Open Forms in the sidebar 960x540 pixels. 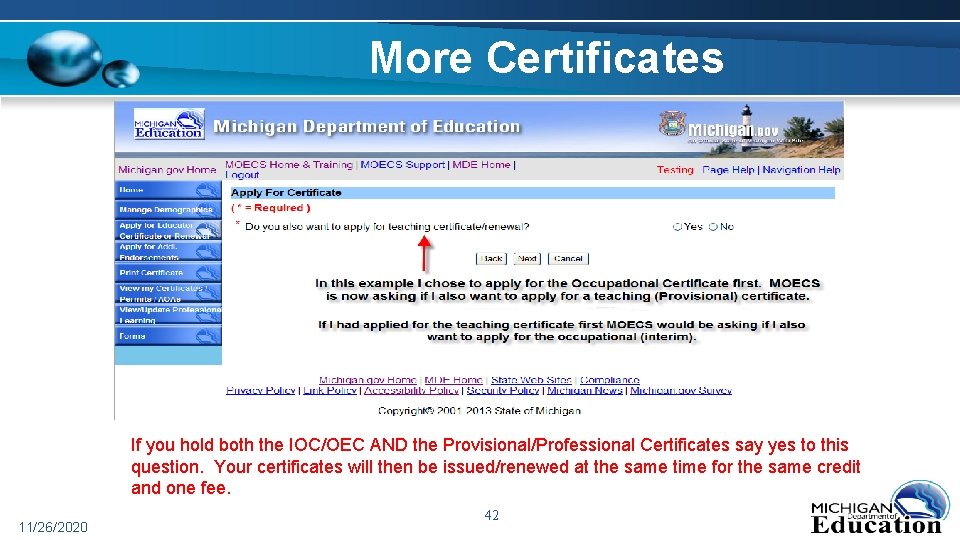pyautogui.click(x=168, y=336)
